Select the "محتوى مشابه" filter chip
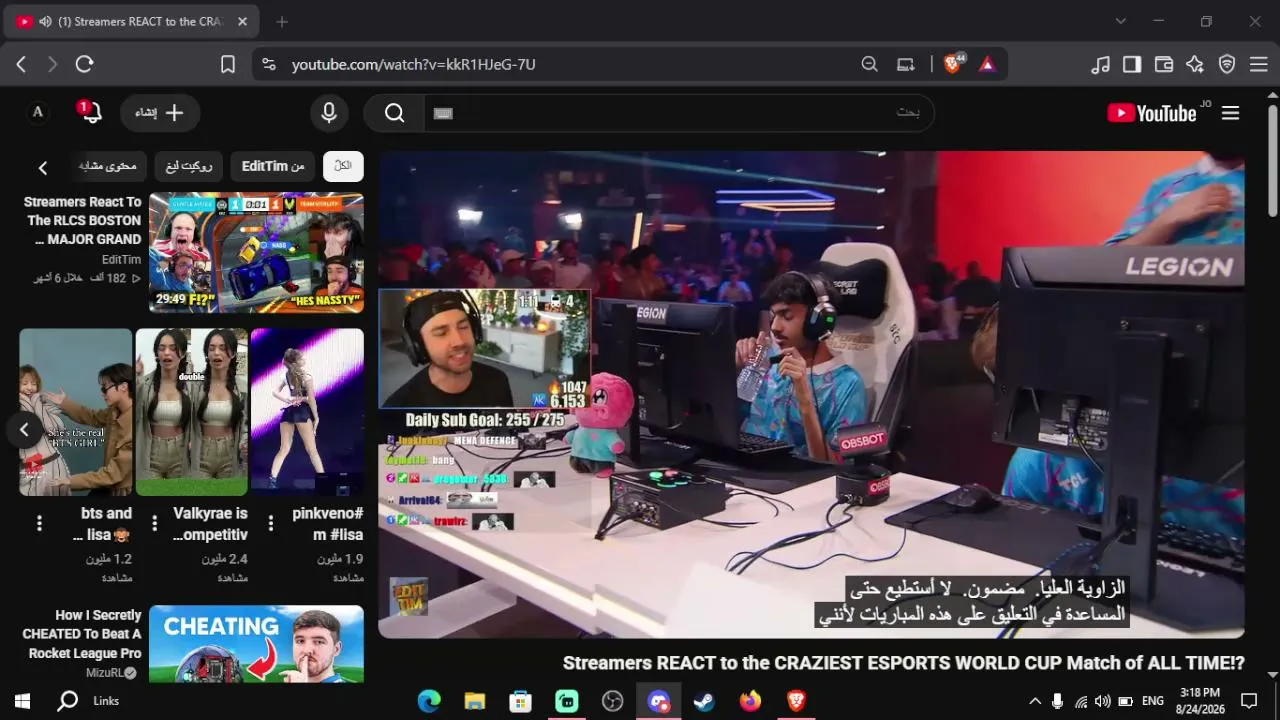 pos(107,166)
